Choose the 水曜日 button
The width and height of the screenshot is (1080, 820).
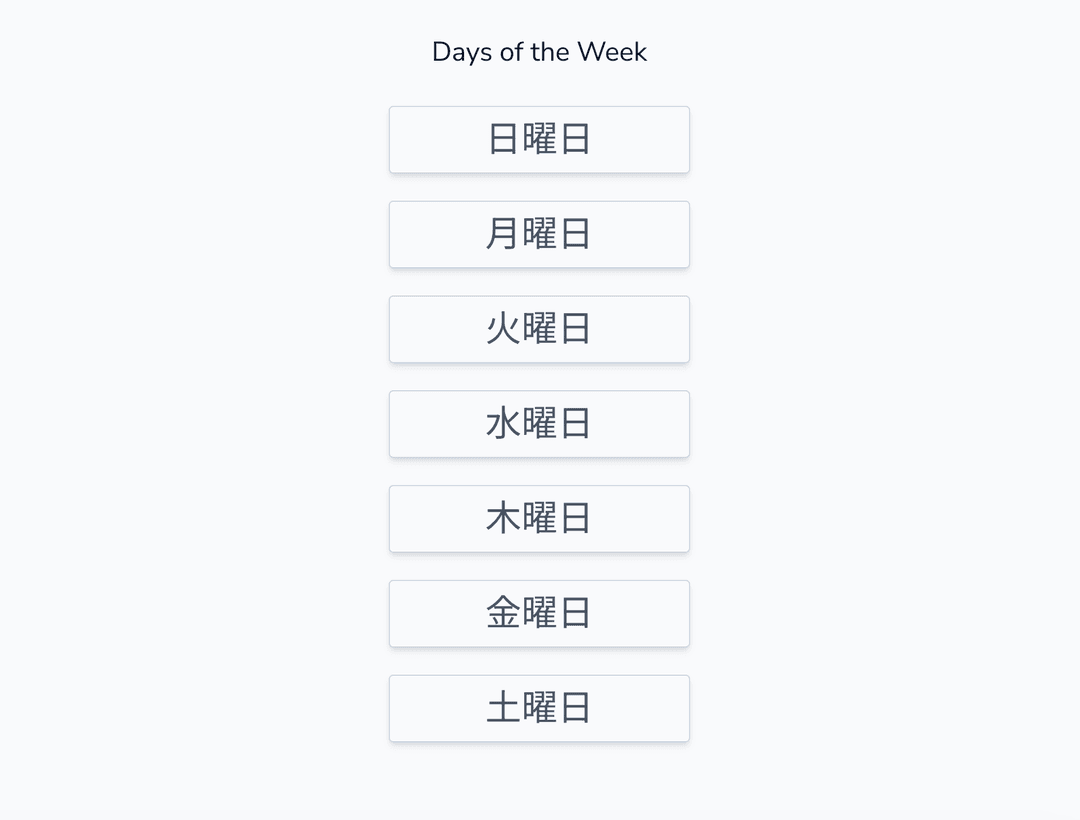pyautogui.click(x=539, y=424)
